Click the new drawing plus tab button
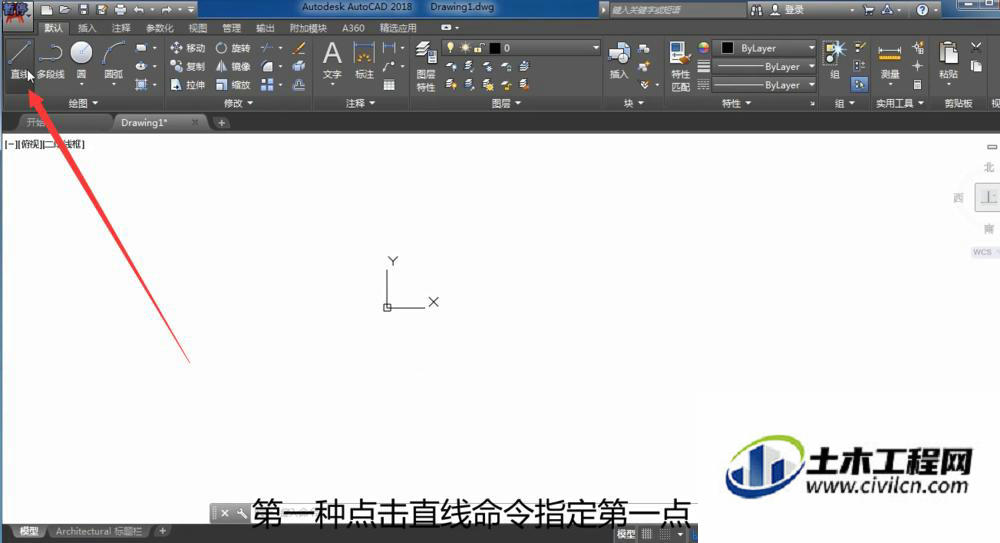 coord(221,123)
